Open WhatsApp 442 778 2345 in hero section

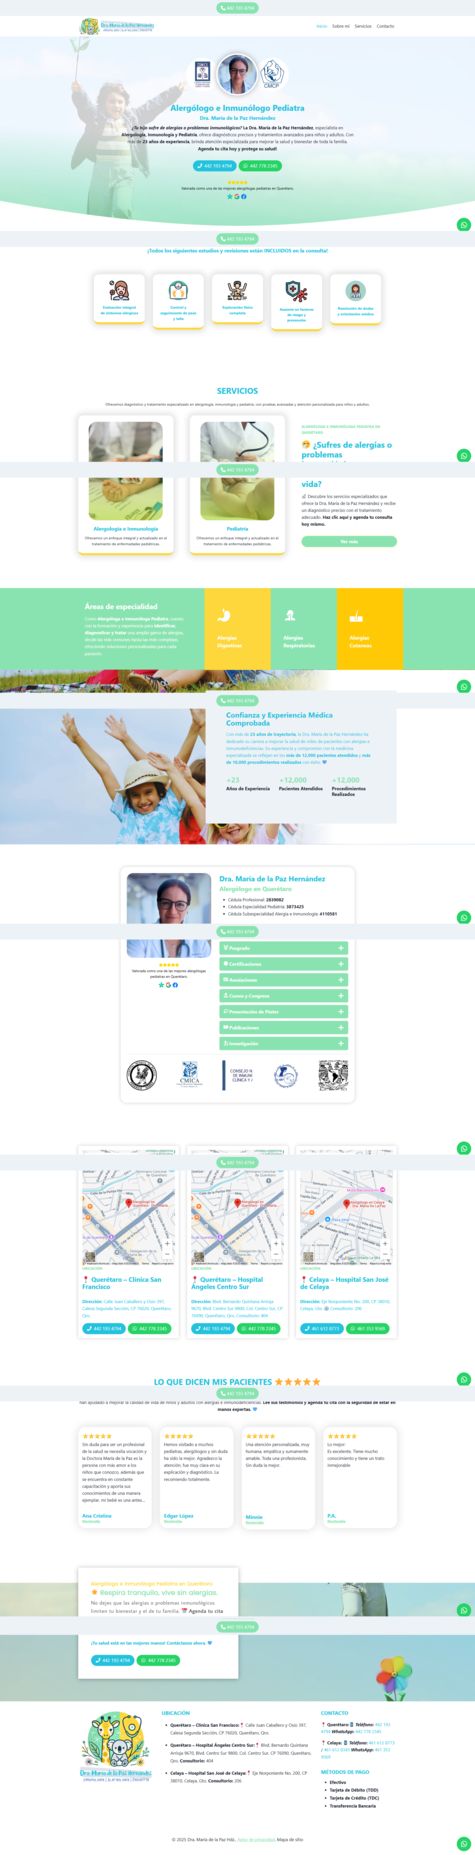tap(260, 165)
